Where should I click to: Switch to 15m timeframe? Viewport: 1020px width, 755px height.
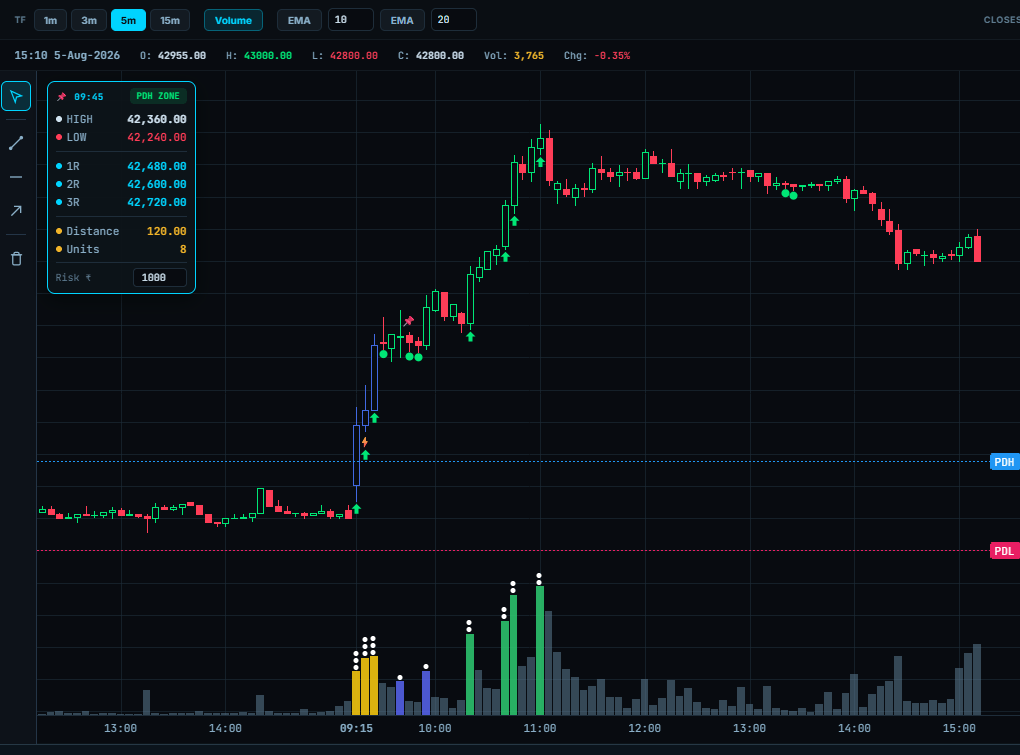tap(170, 20)
